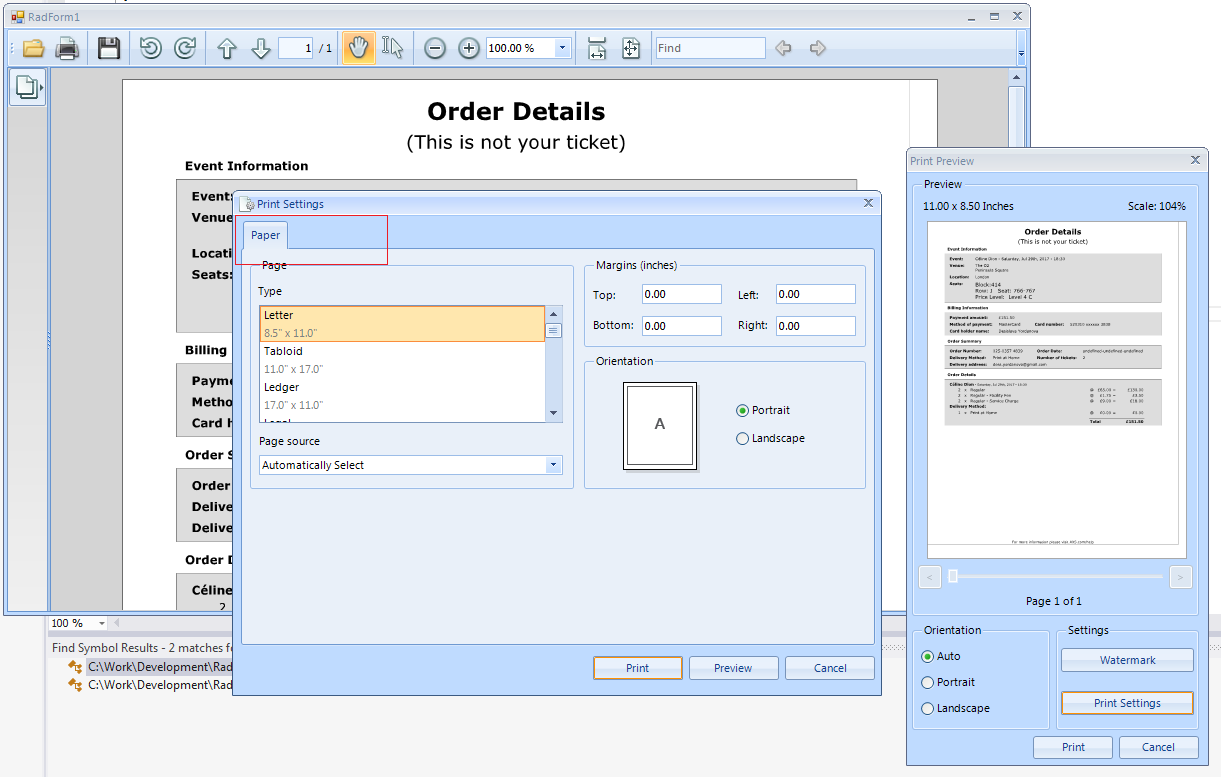This screenshot has width=1221, height=777.
Task: Select Portrait in Print Preview panel
Action: pyautogui.click(x=927, y=682)
